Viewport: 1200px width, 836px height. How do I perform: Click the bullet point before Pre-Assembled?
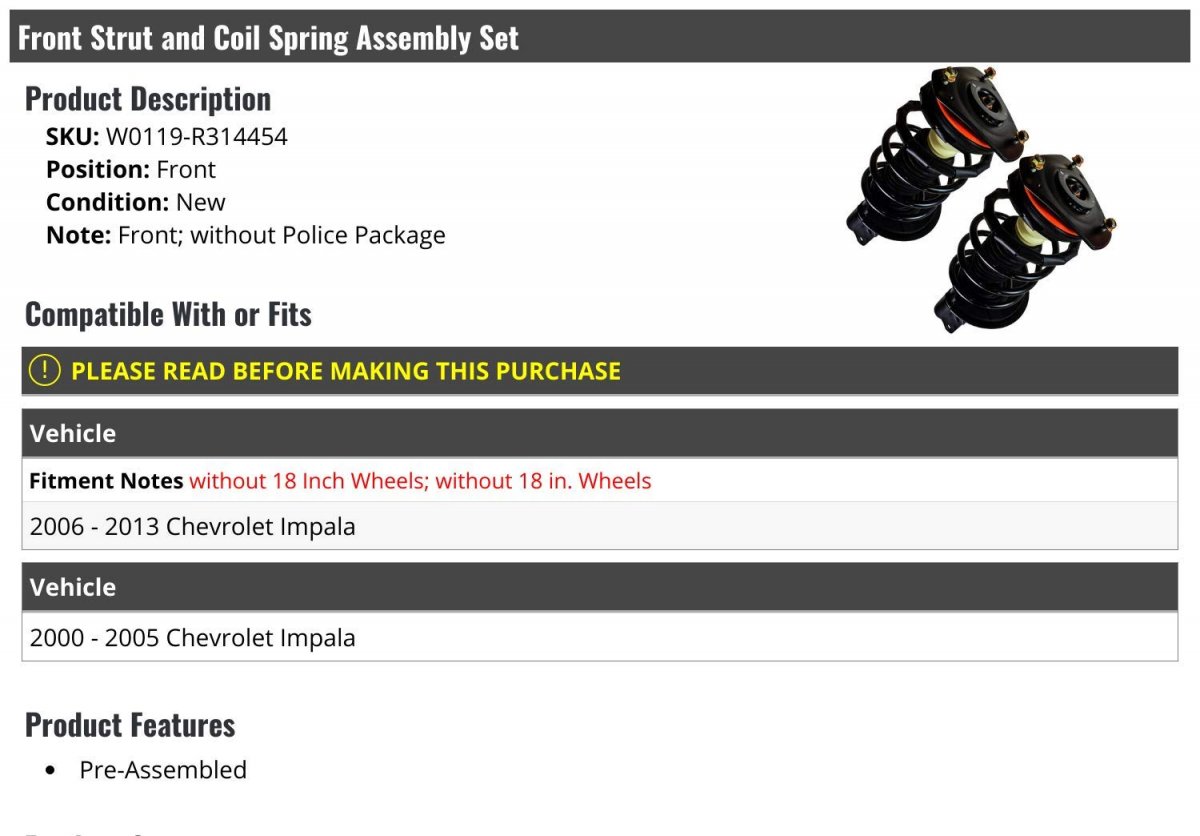pos(51,771)
